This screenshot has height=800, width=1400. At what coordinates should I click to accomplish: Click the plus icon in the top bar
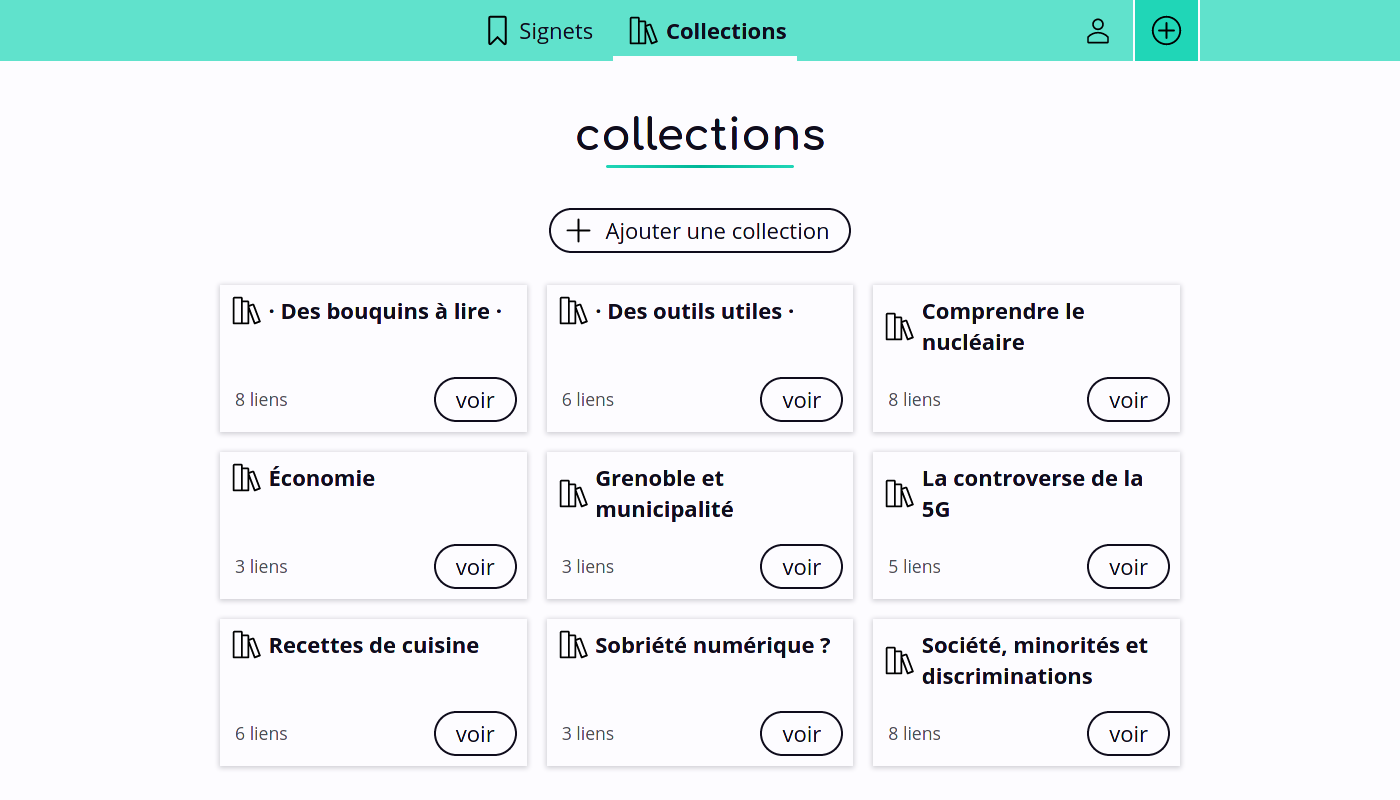pyautogui.click(x=1166, y=30)
